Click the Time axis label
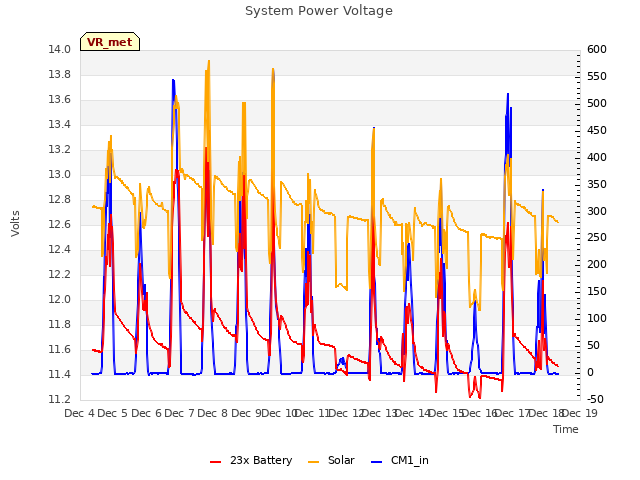 566,429
